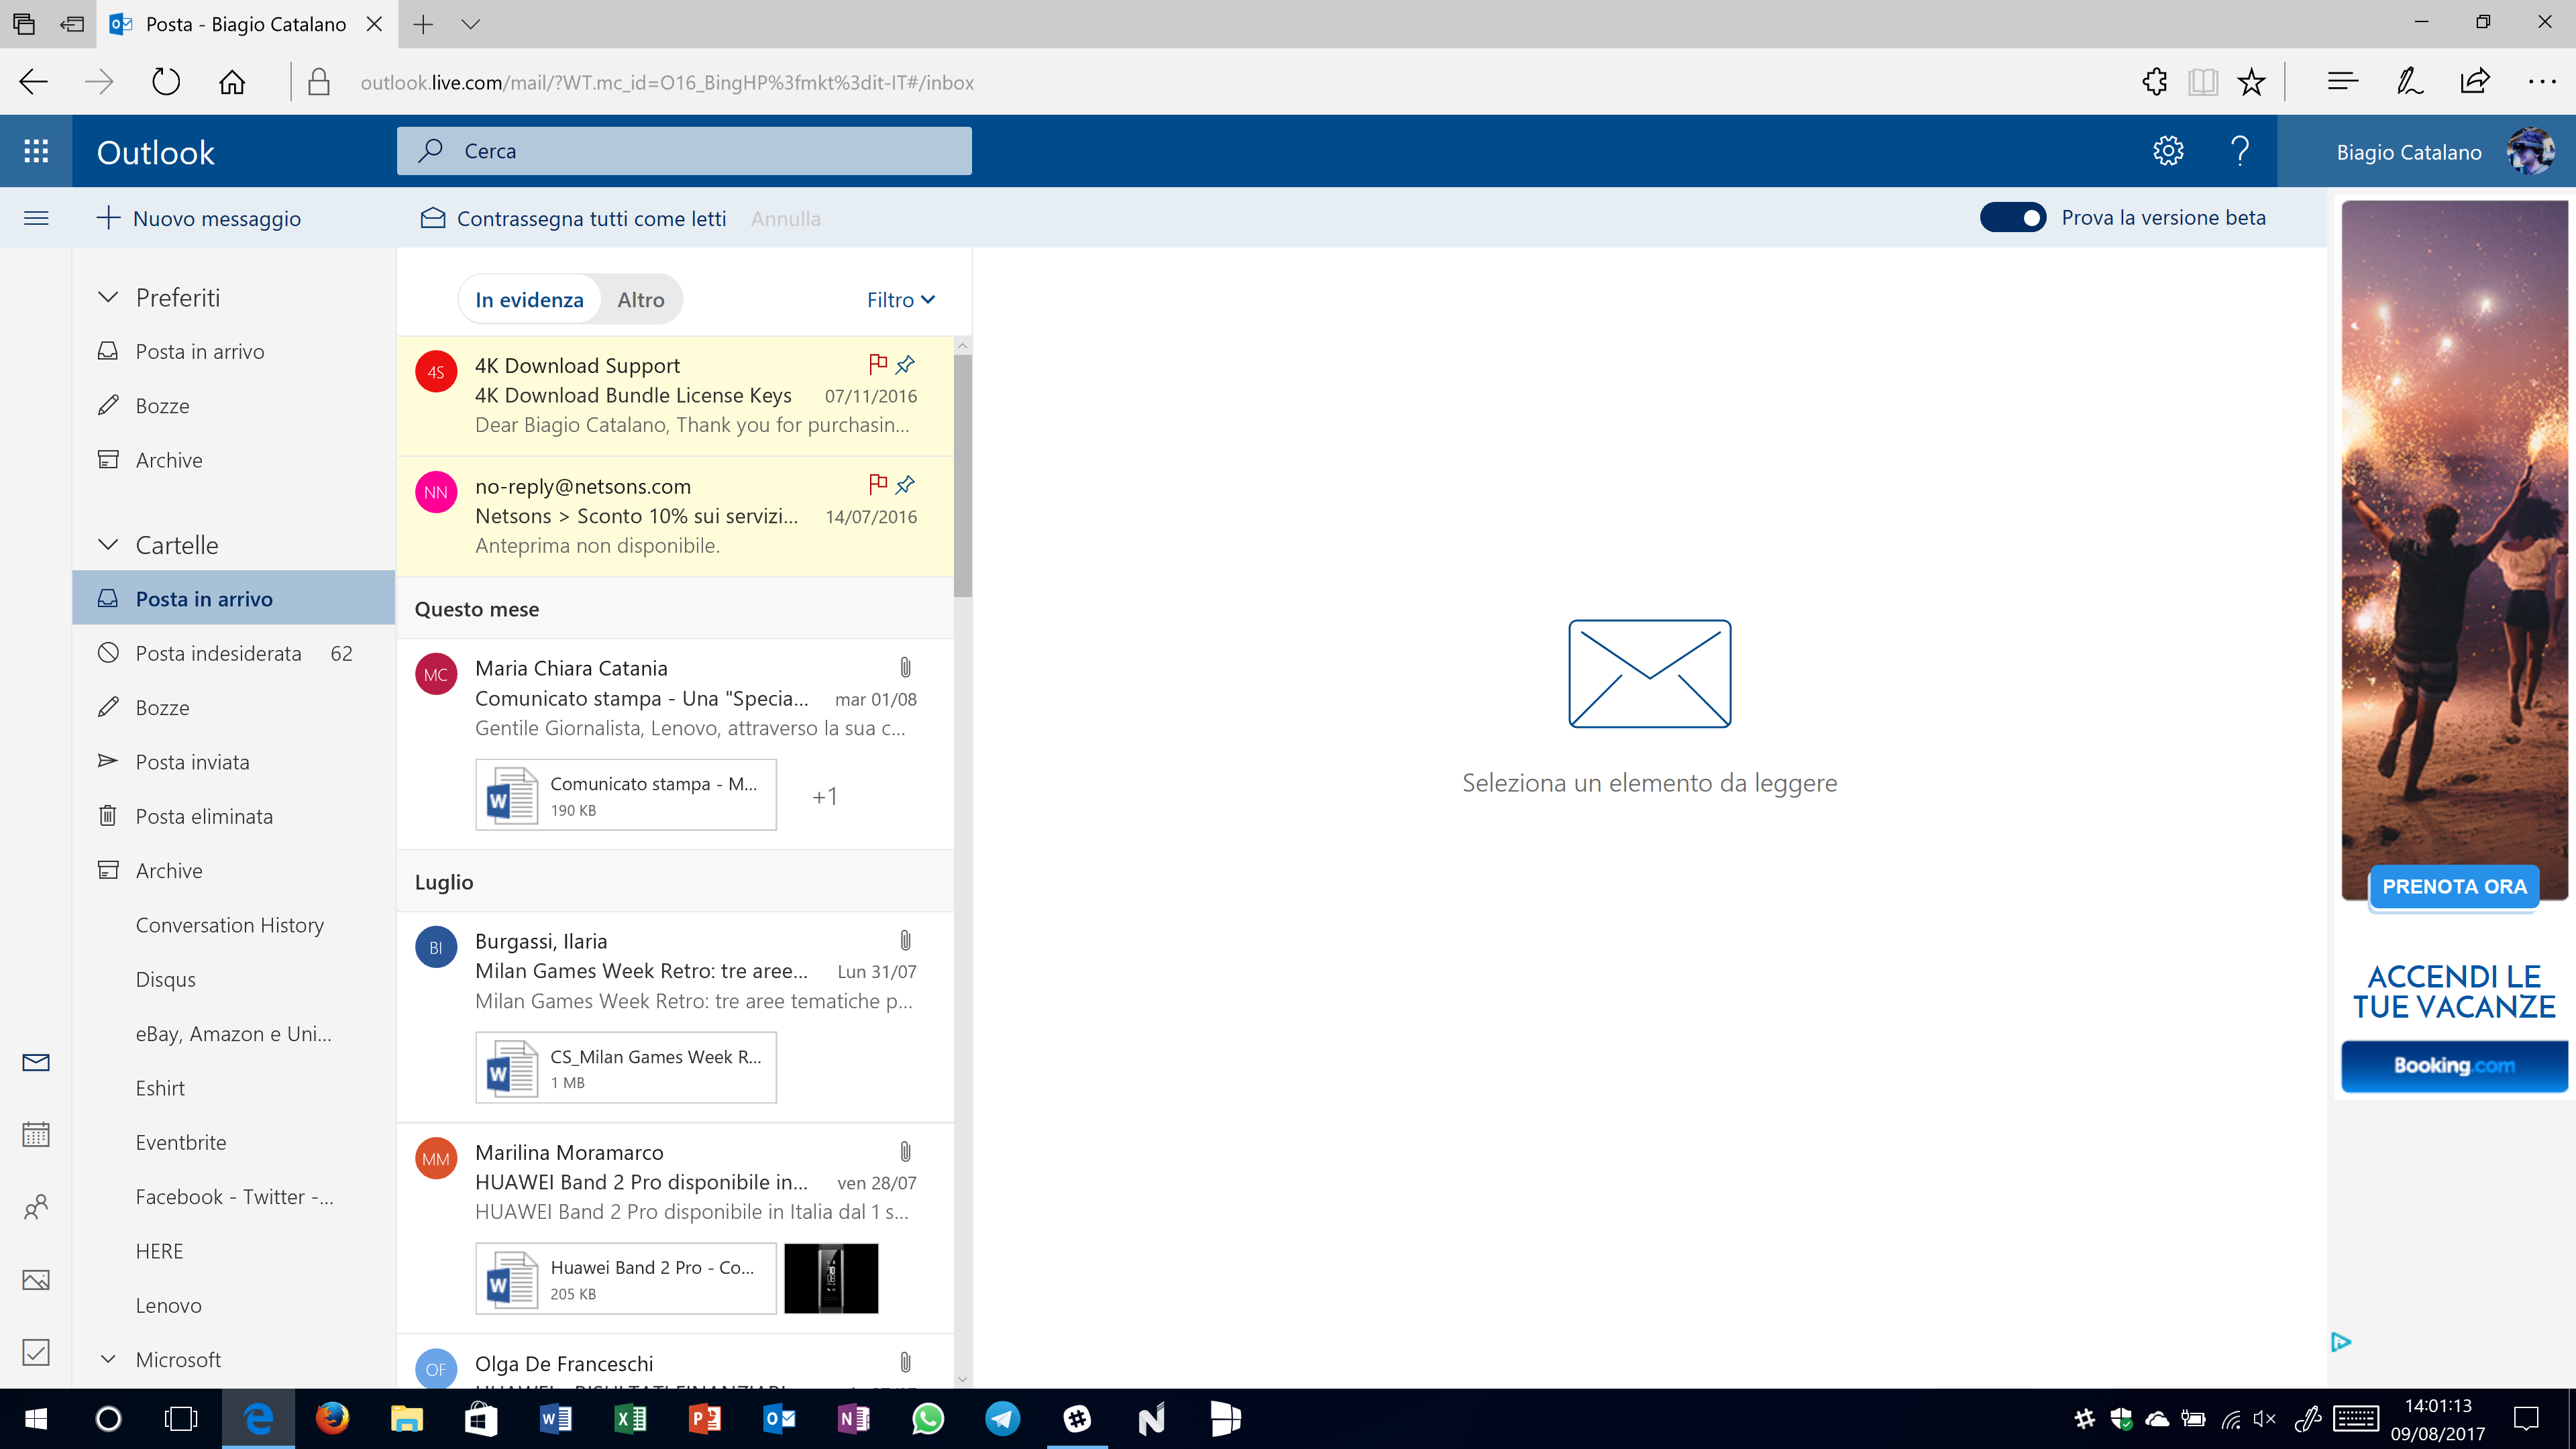Open the Edge web notes pen icon
2576x1449 pixels.
click(x=2409, y=82)
